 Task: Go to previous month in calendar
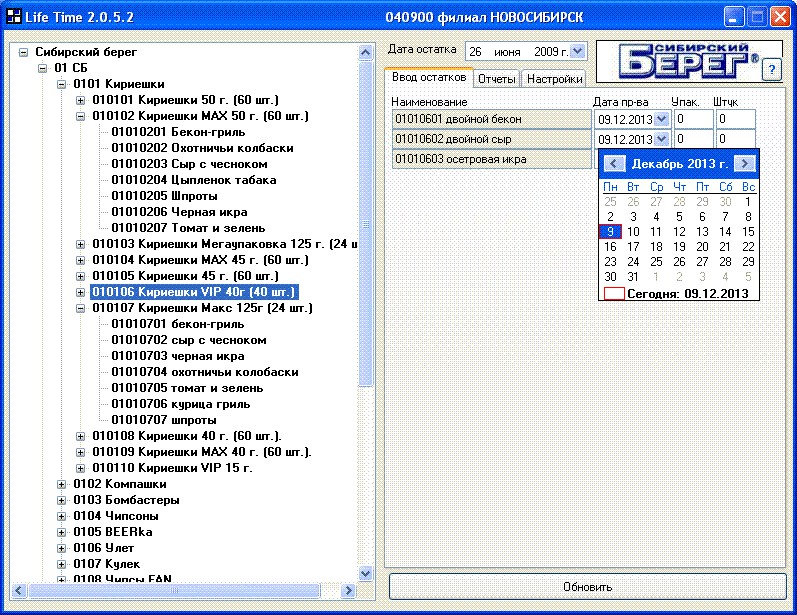click(x=614, y=164)
